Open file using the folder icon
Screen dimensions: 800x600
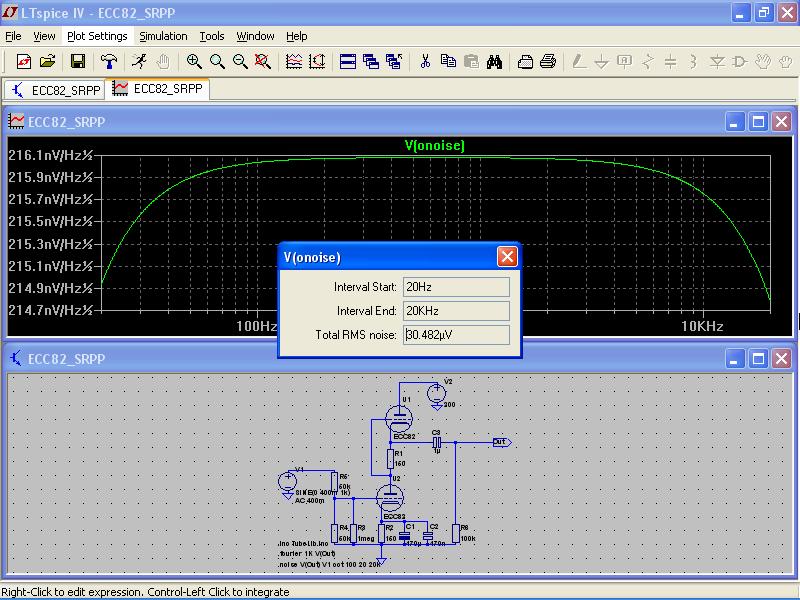[x=47, y=62]
